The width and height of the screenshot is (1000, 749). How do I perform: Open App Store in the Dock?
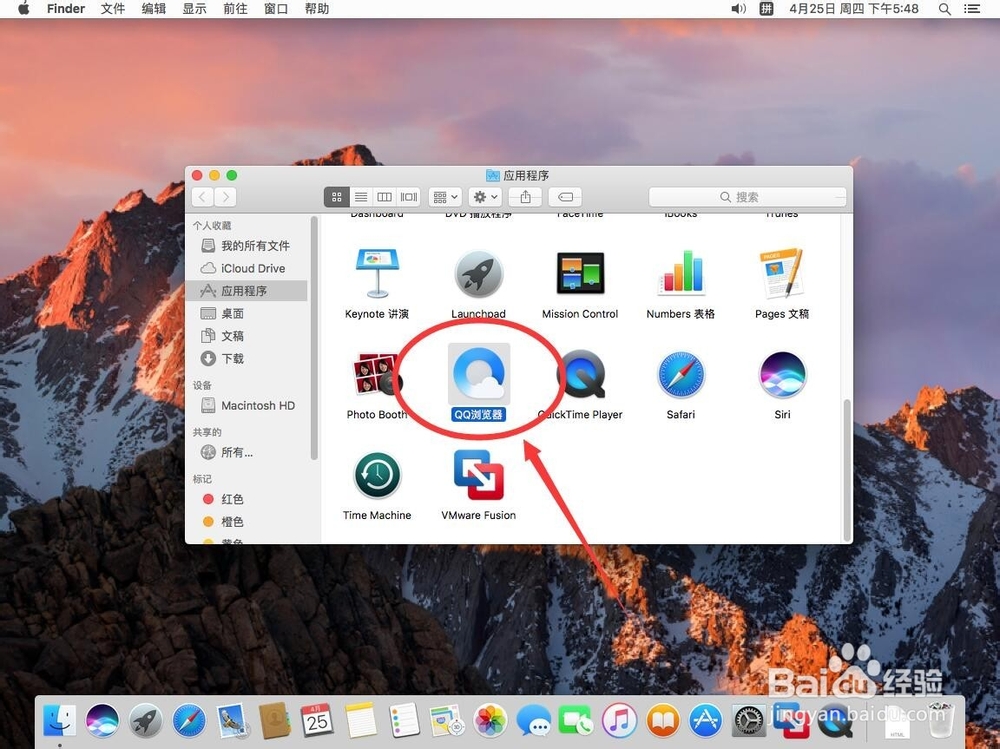tap(705, 721)
